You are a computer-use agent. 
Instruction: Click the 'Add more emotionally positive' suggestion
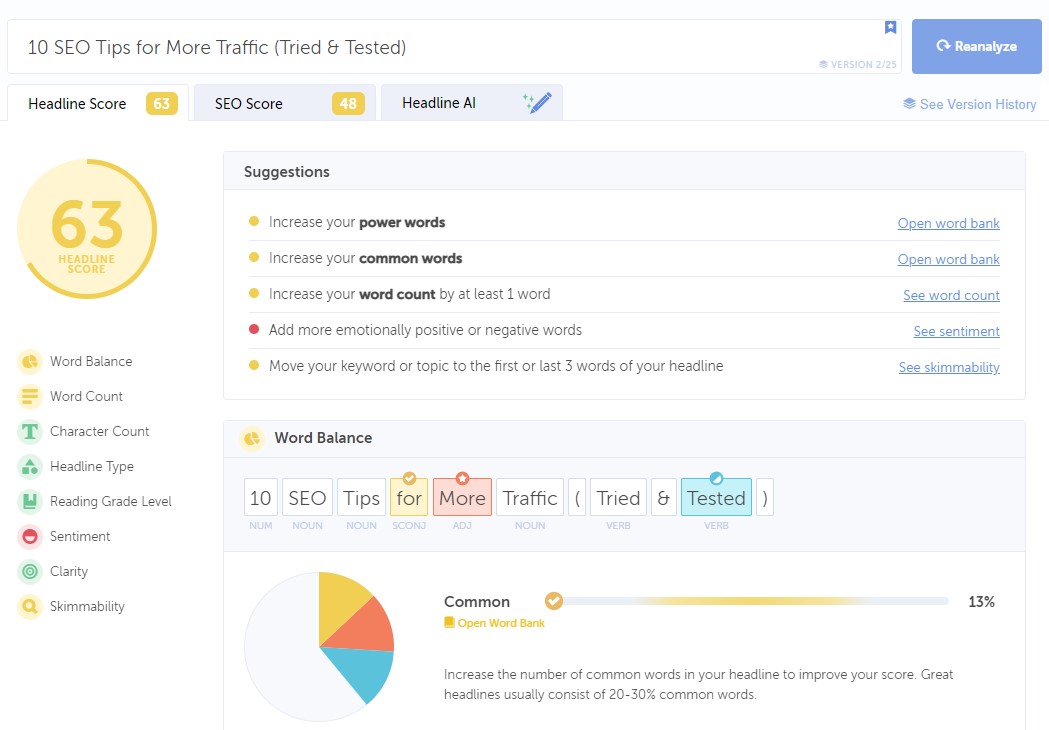[425, 330]
